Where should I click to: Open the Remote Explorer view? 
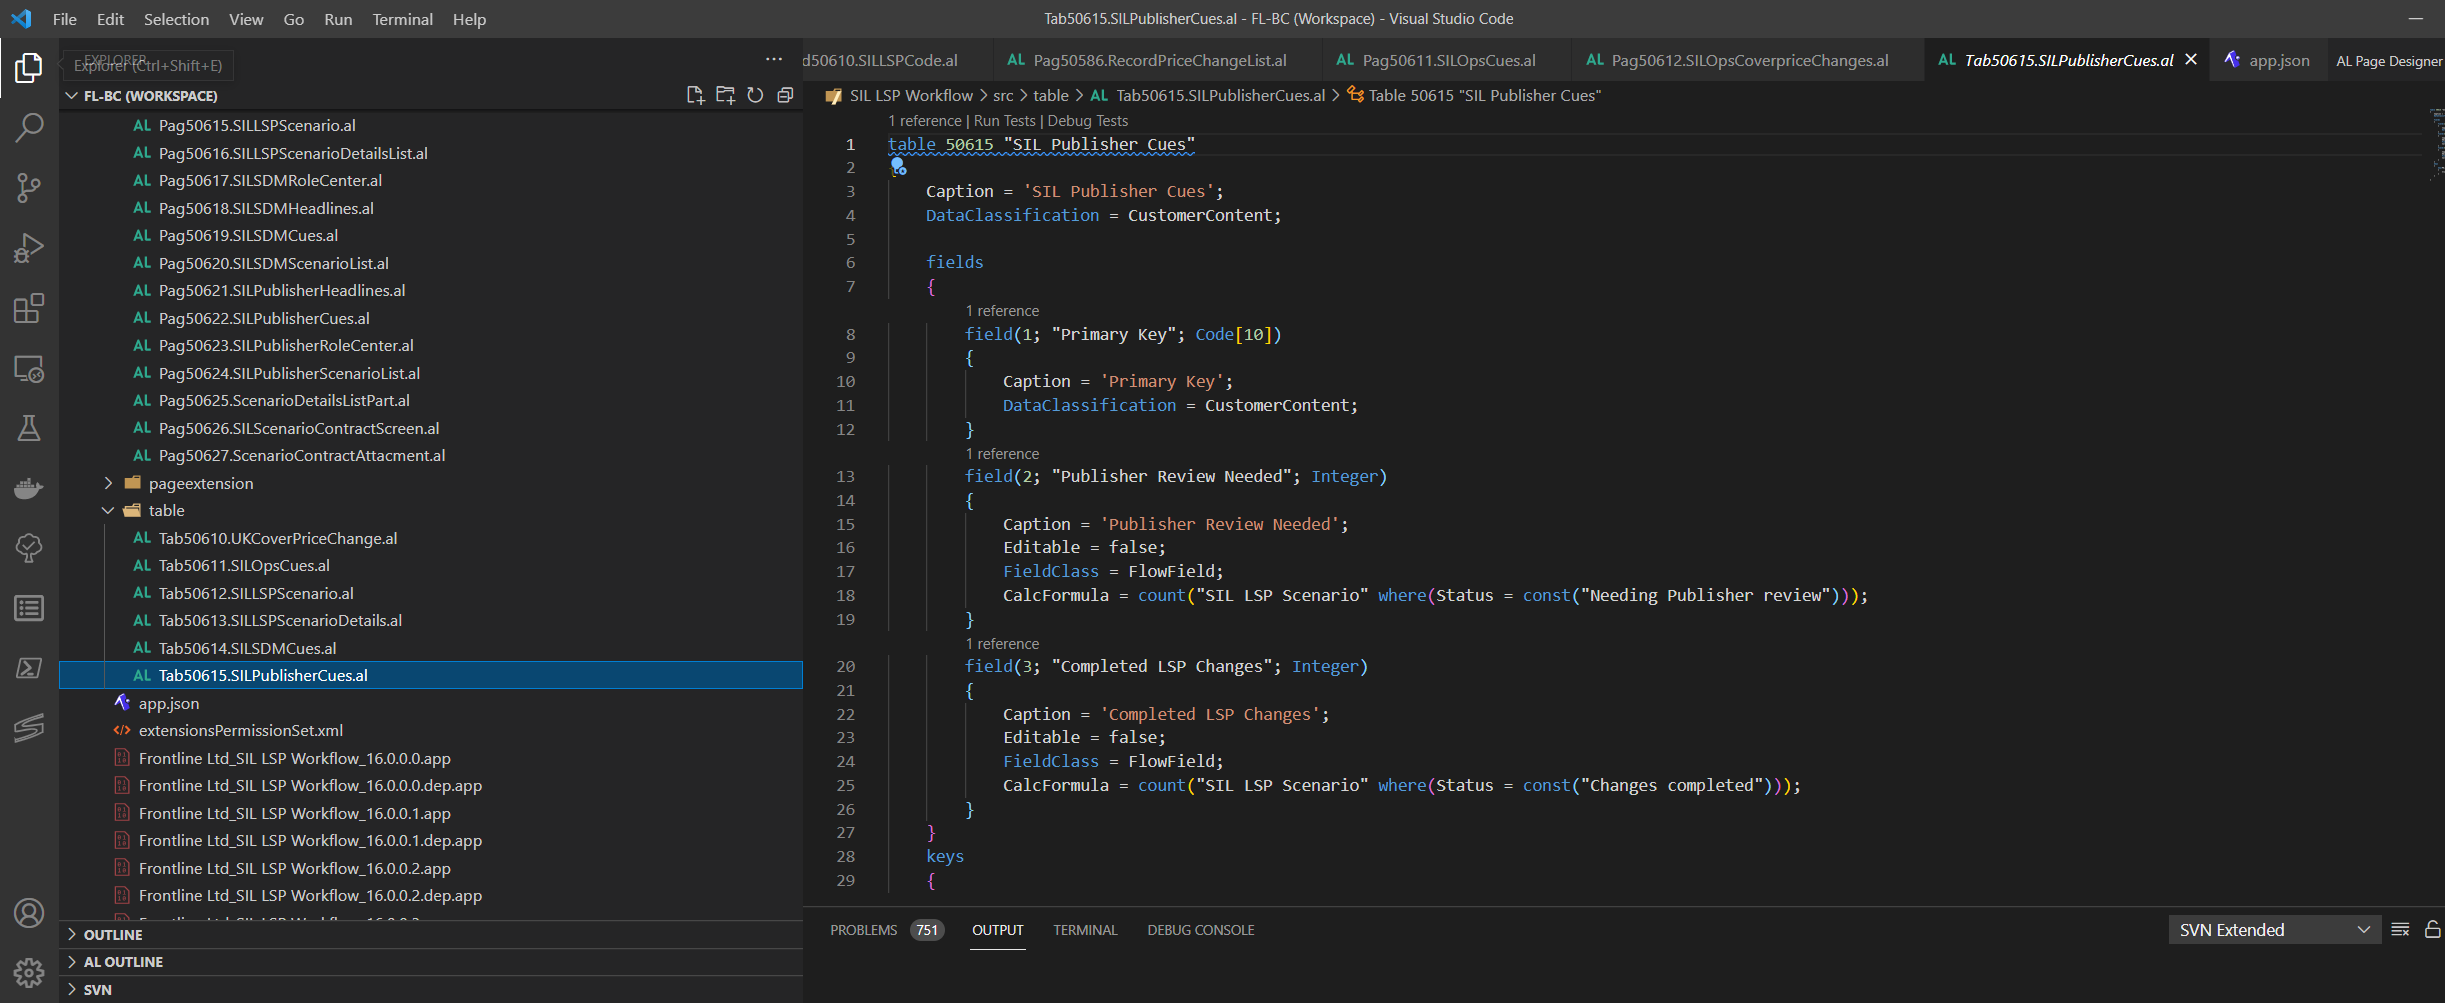pyautogui.click(x=29, y=369)
